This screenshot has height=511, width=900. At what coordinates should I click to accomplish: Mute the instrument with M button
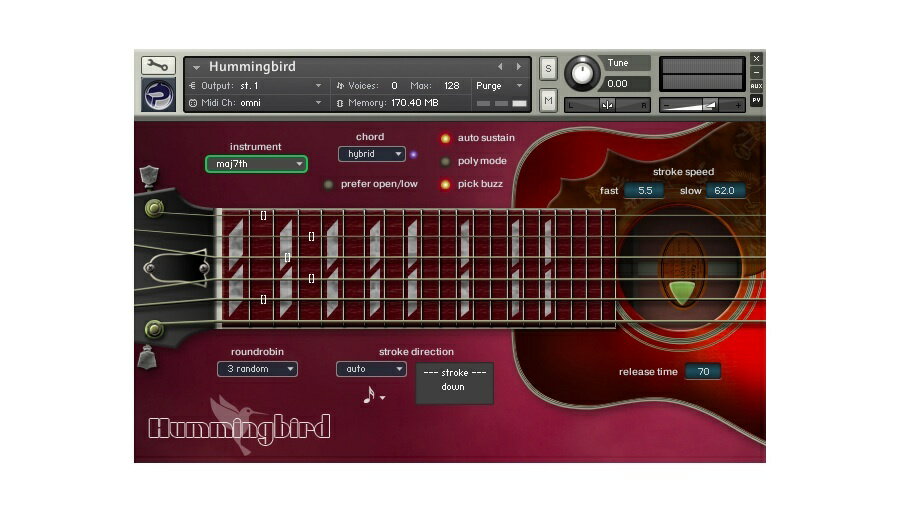[548, 99]
